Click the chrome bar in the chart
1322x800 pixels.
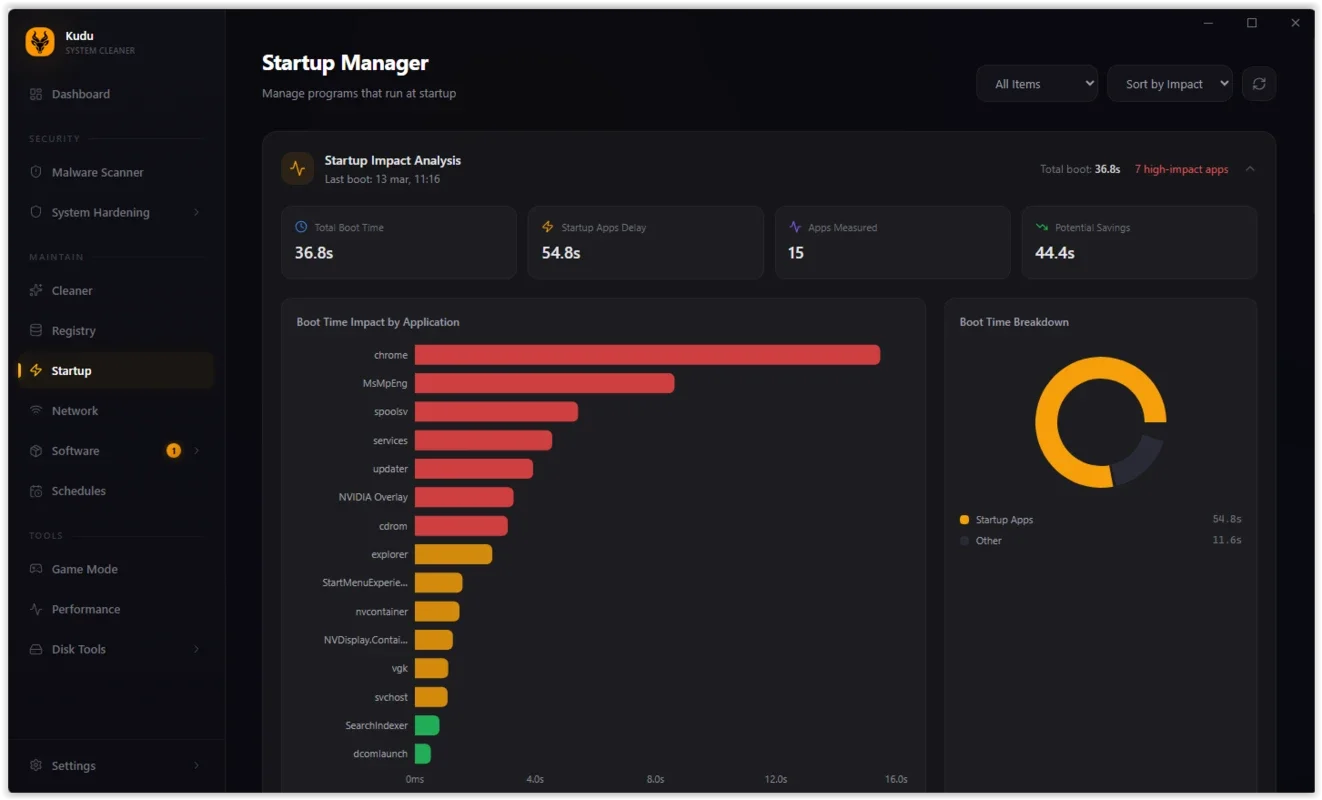pyautogui.click(x=646, y=355)
